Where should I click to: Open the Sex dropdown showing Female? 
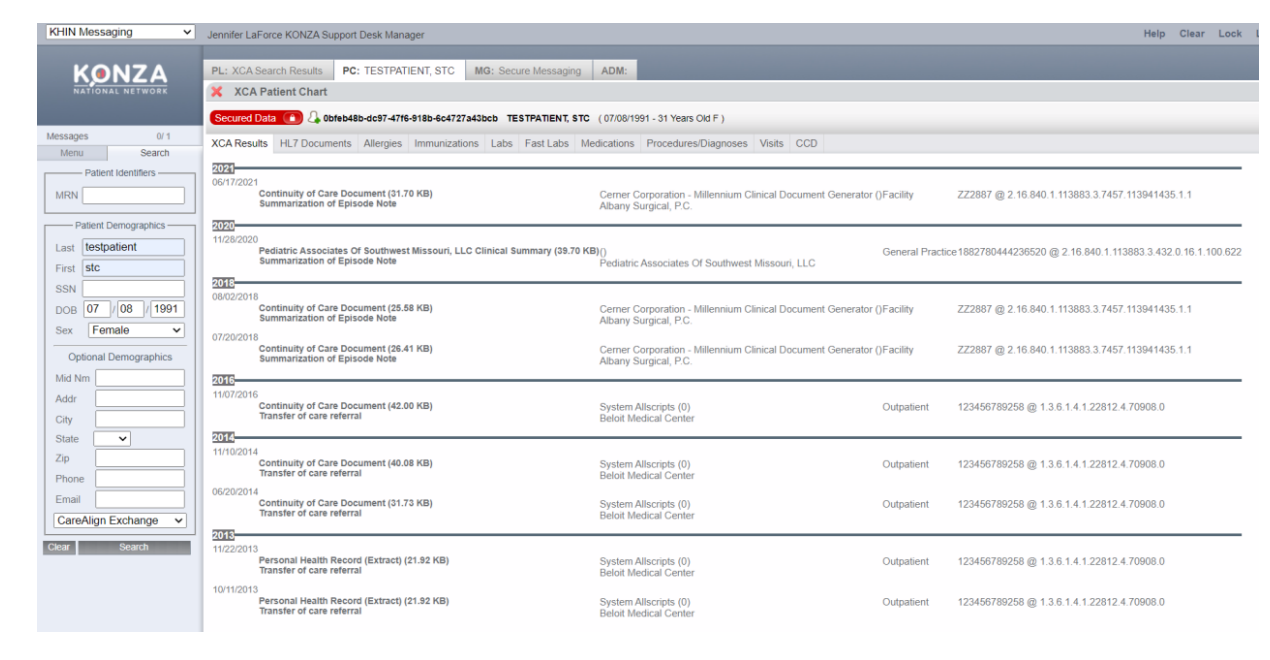point(136,330)
